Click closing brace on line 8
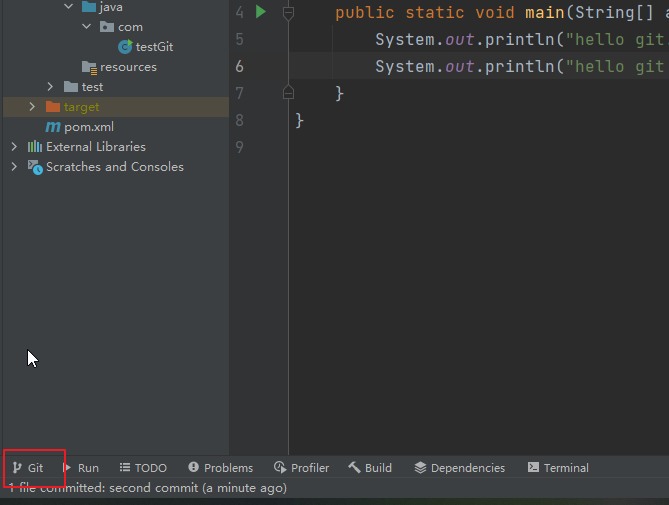The width and height of the screenshot is (669, 505). [300, 120]
